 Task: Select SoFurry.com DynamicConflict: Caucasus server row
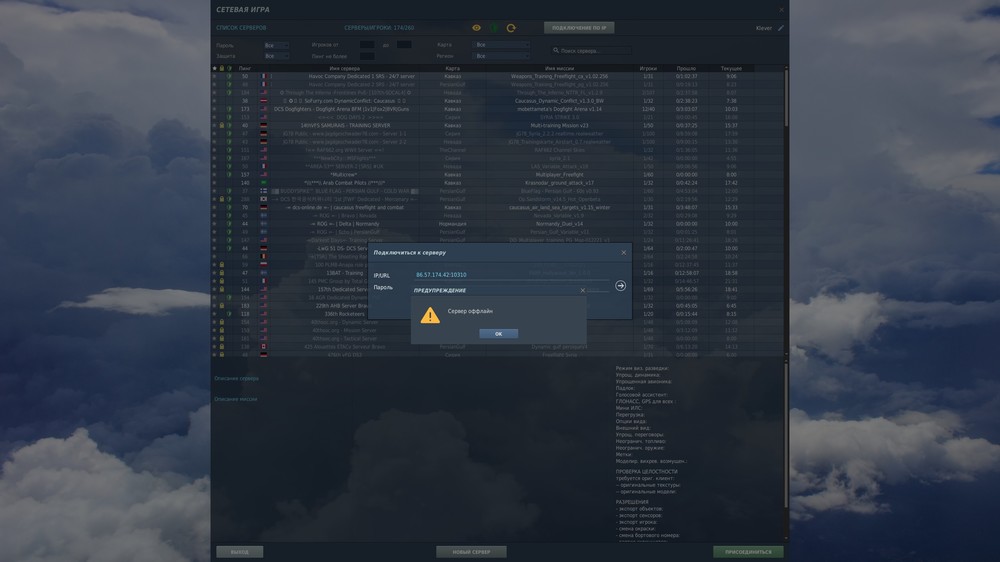coord(497,101)
